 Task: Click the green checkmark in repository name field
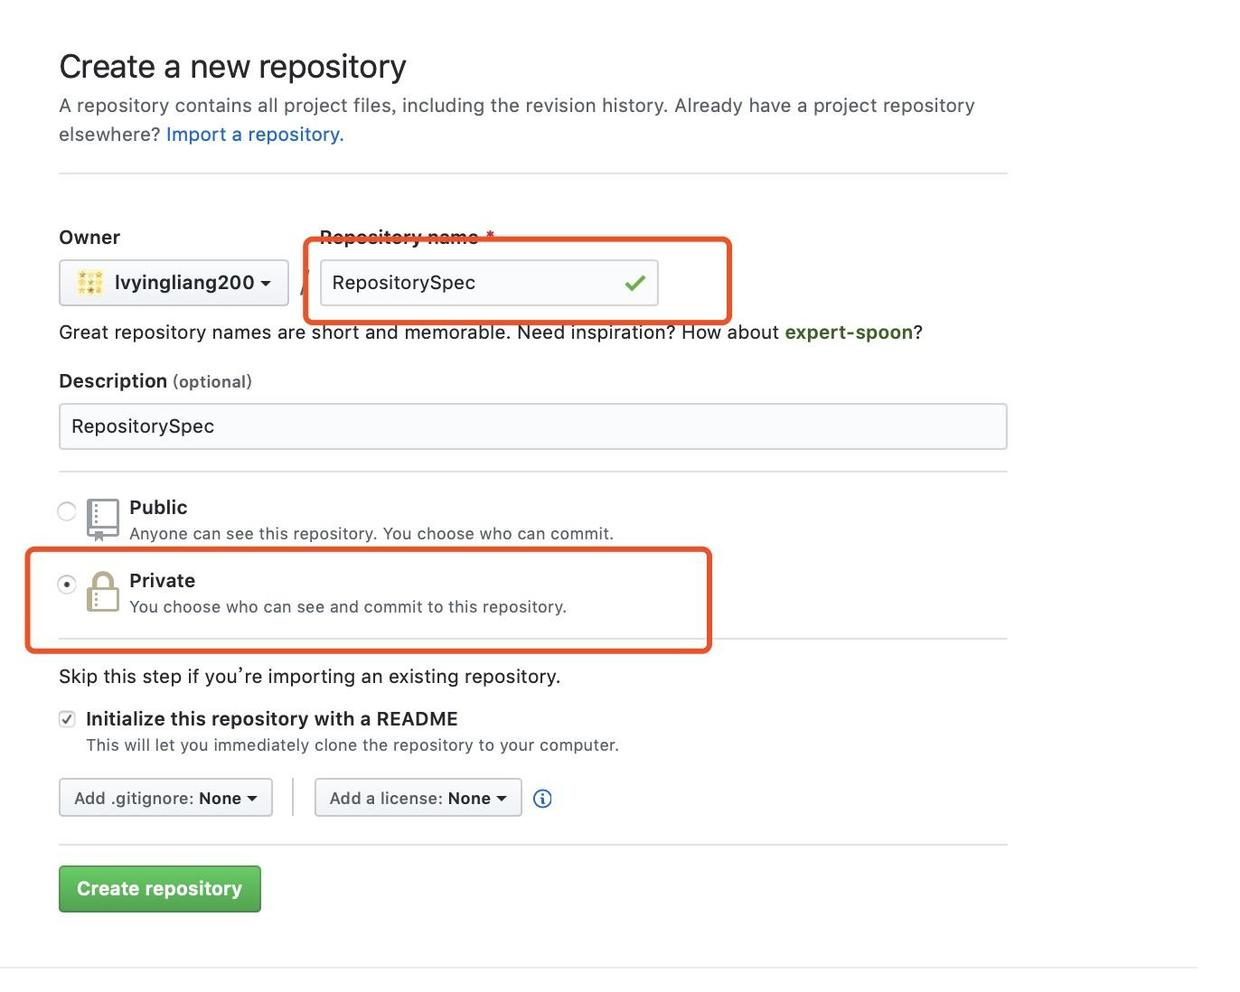click(634, 283)
